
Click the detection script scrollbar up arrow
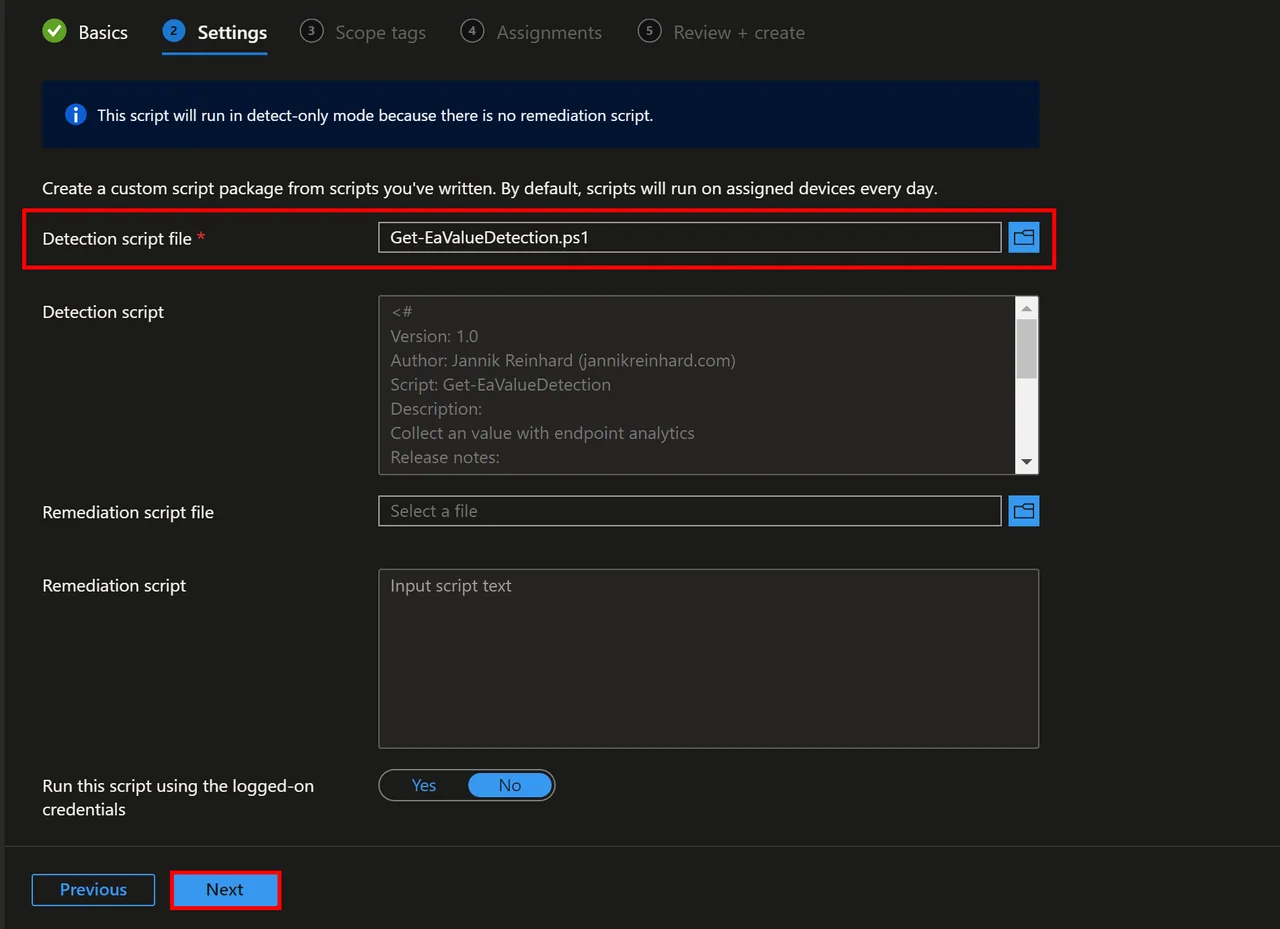1027,307
